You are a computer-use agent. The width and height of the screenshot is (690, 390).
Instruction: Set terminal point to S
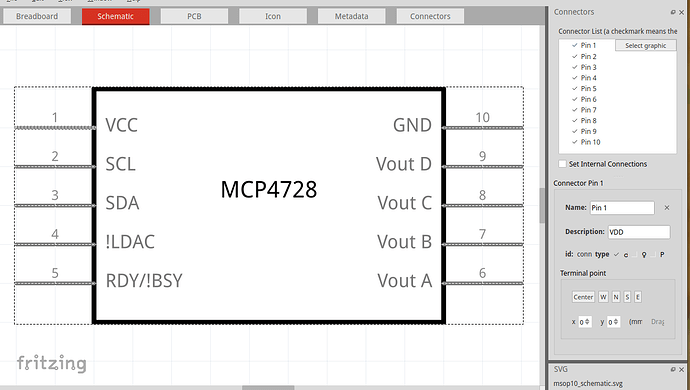(x=627, y=297)
